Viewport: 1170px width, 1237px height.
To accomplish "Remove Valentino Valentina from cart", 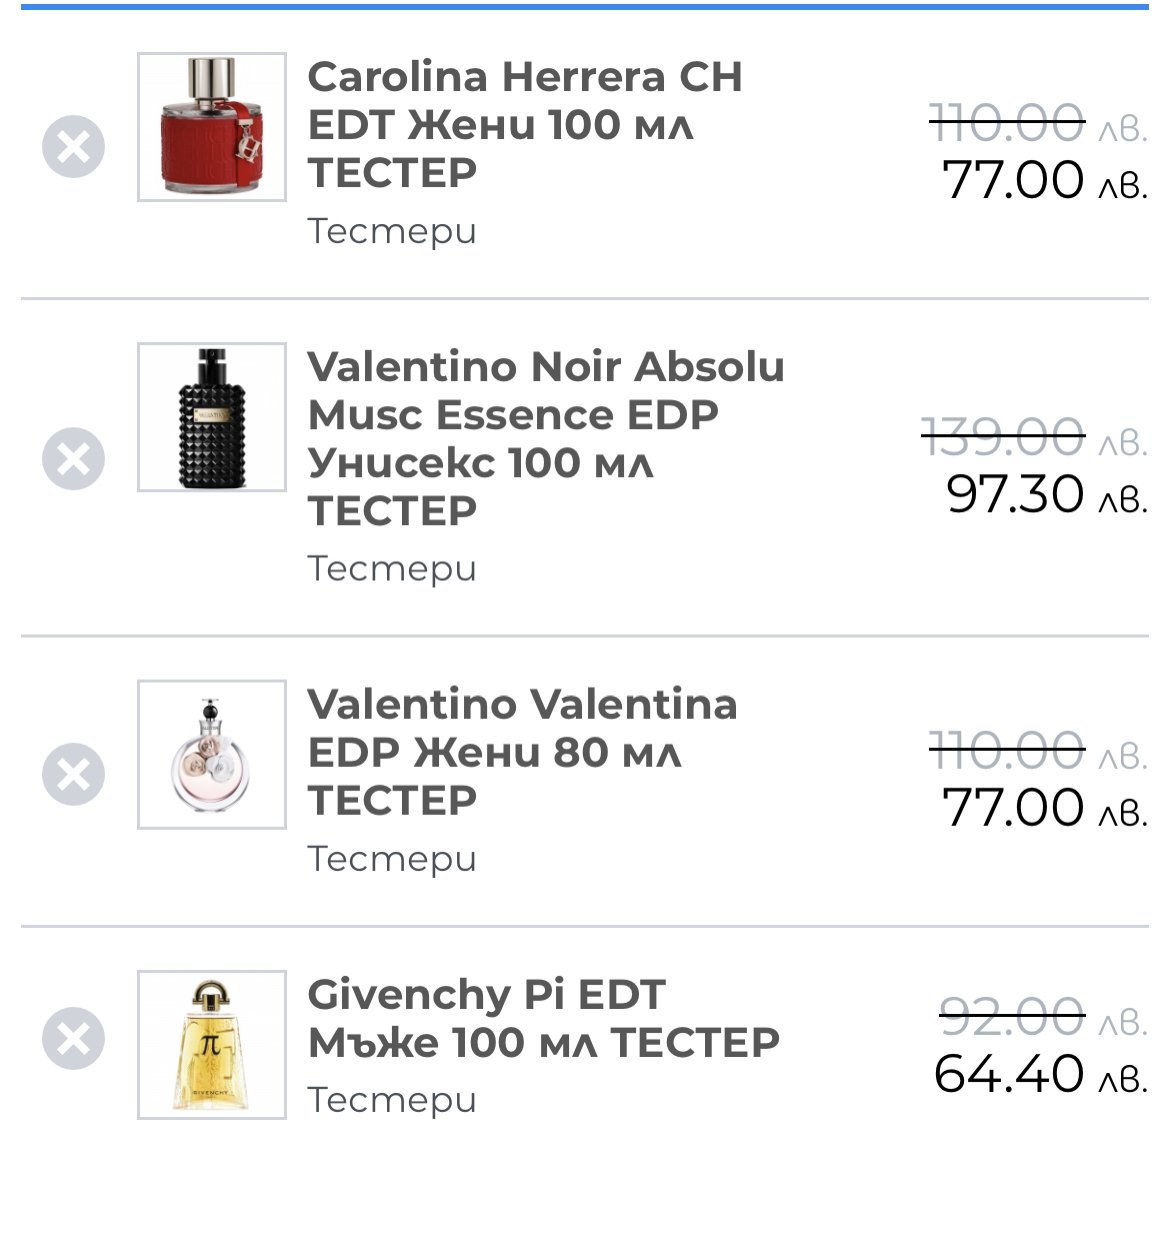I will point(73,774).
